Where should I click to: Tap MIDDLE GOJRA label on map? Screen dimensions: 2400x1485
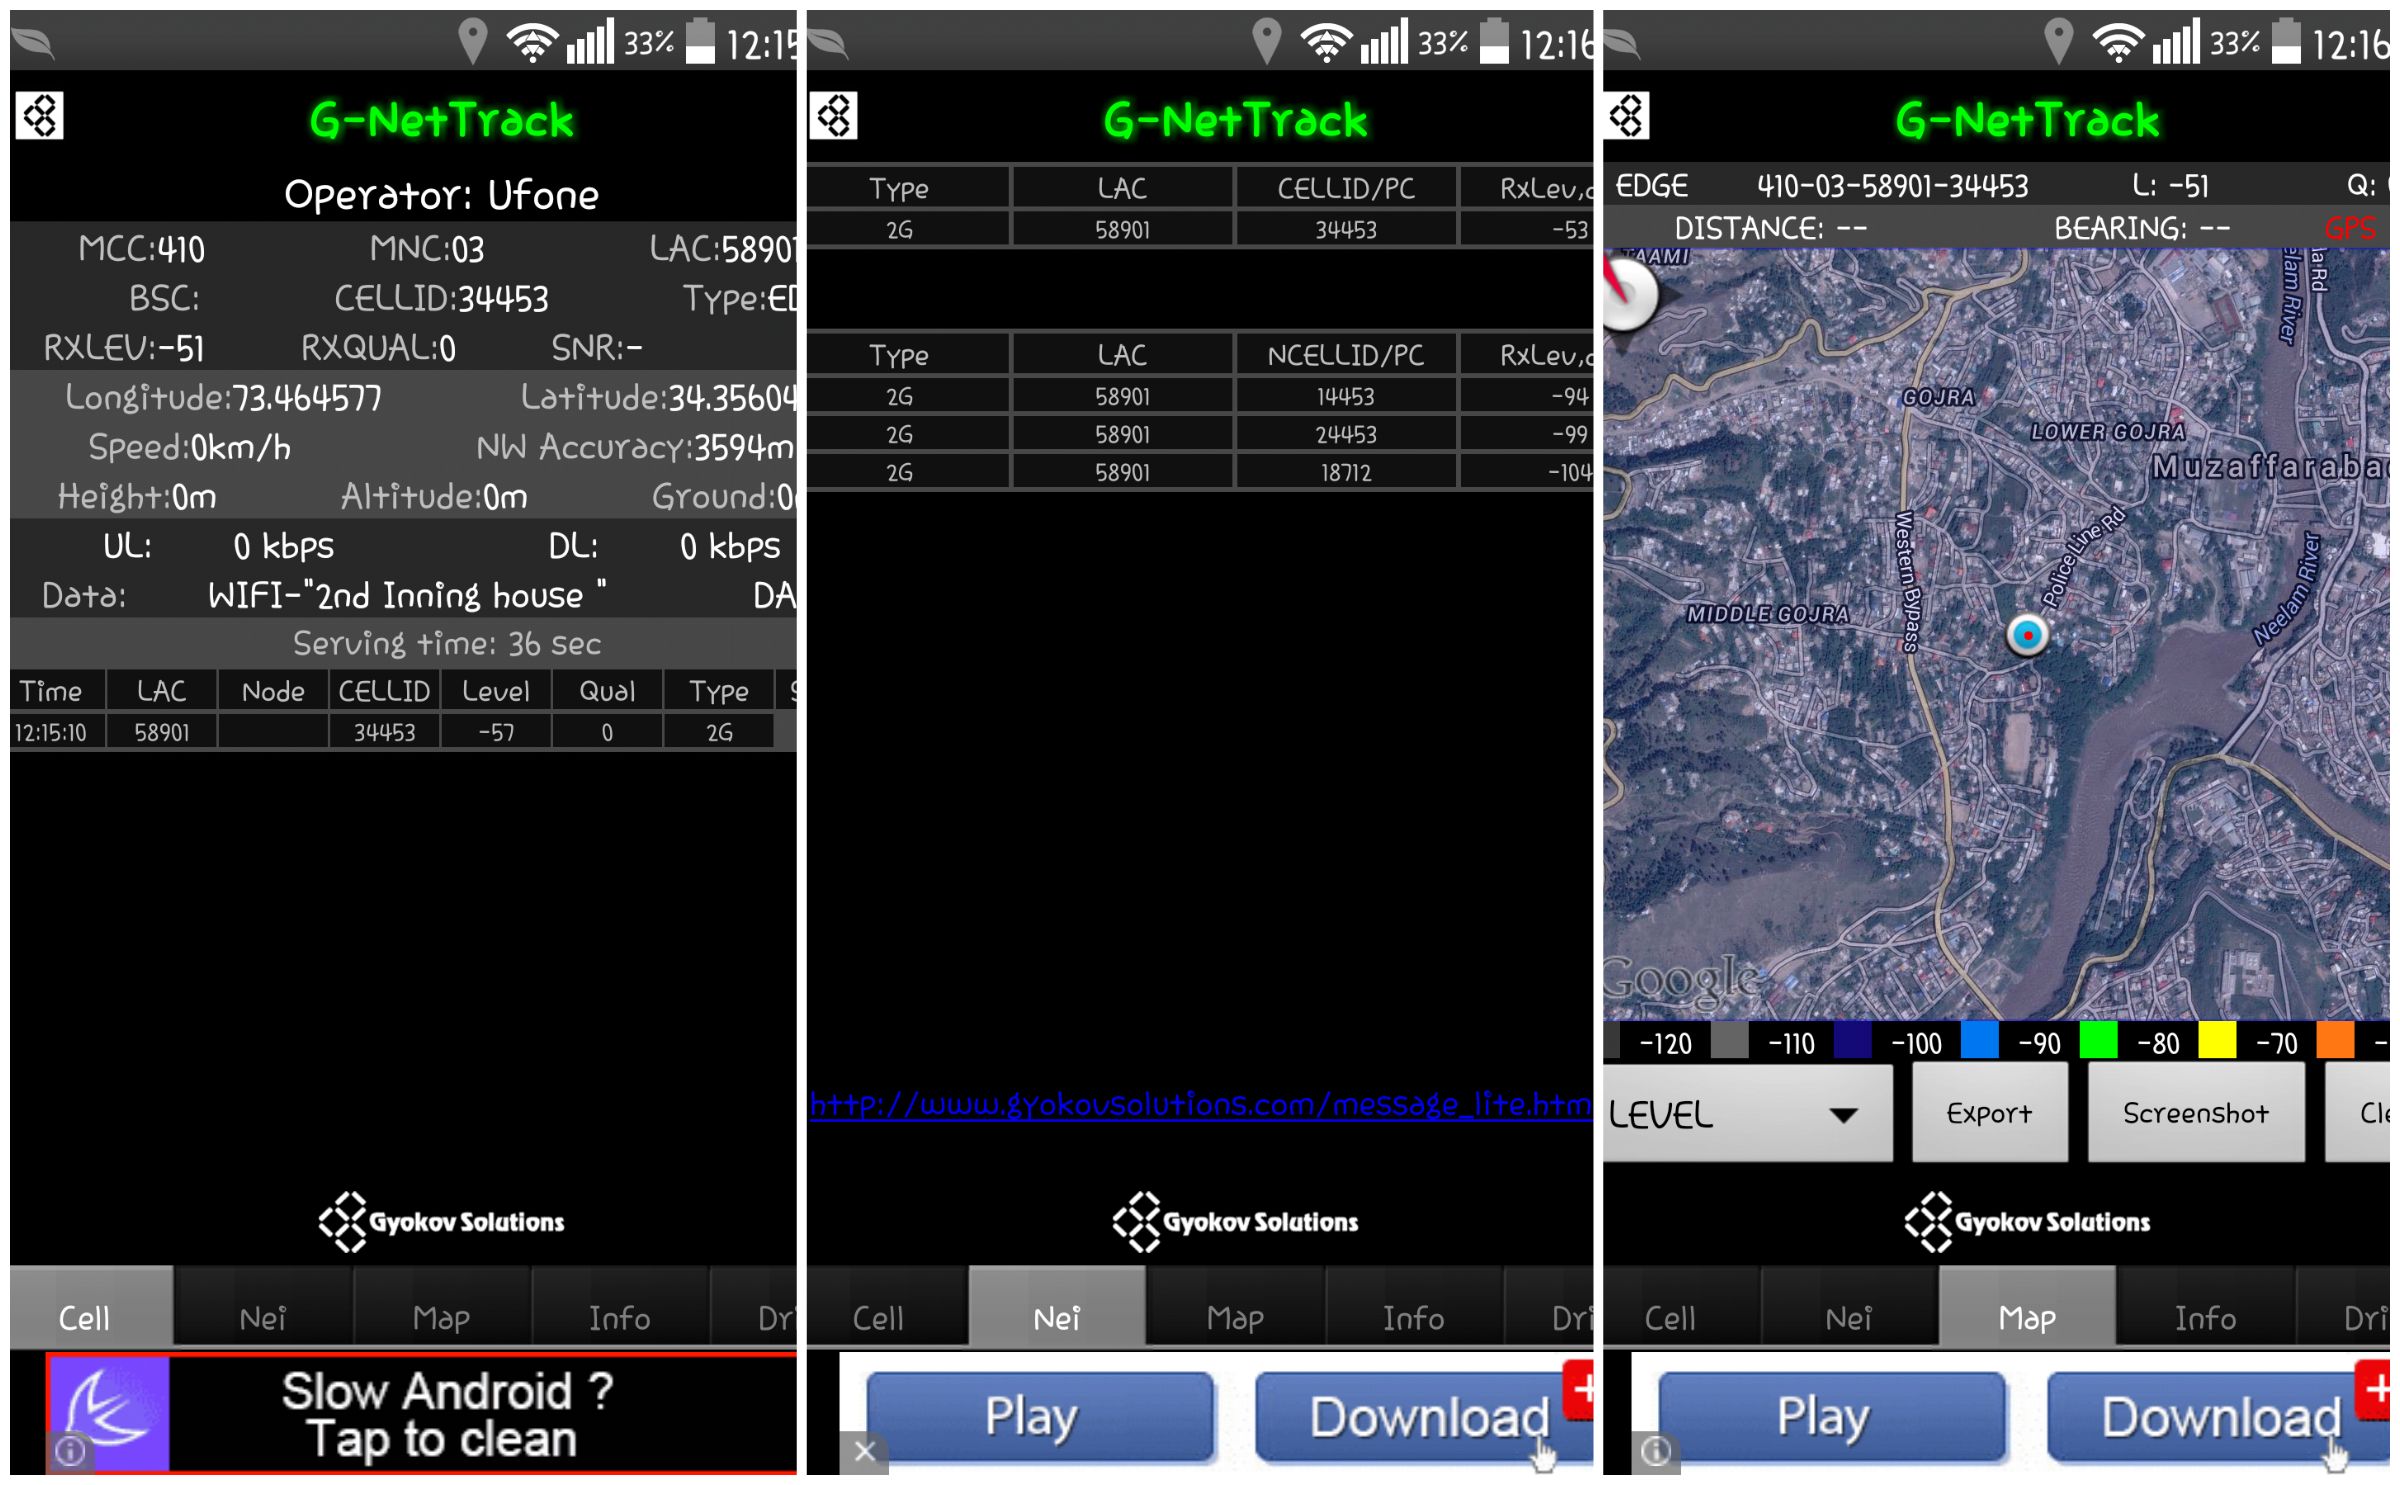(x=1768, y=615)
